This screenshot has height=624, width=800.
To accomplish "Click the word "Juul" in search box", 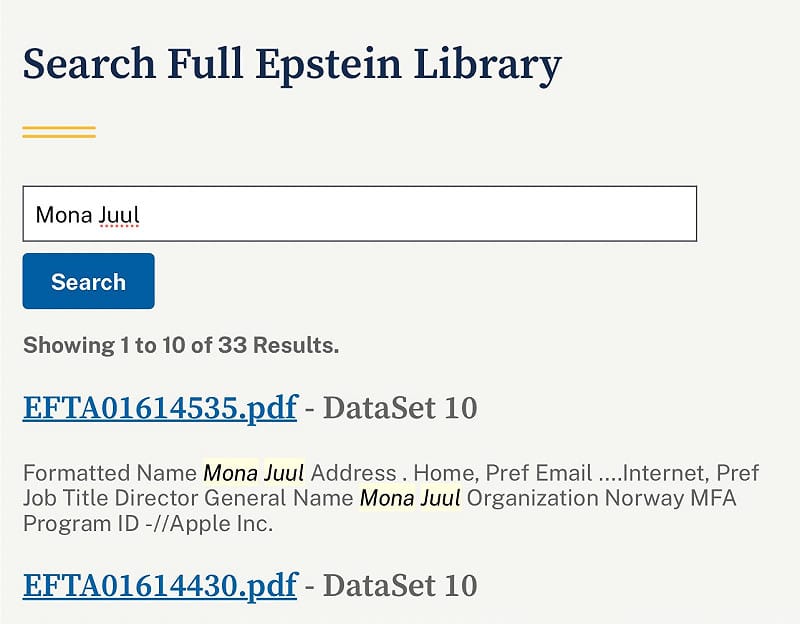I will point(119,214).
